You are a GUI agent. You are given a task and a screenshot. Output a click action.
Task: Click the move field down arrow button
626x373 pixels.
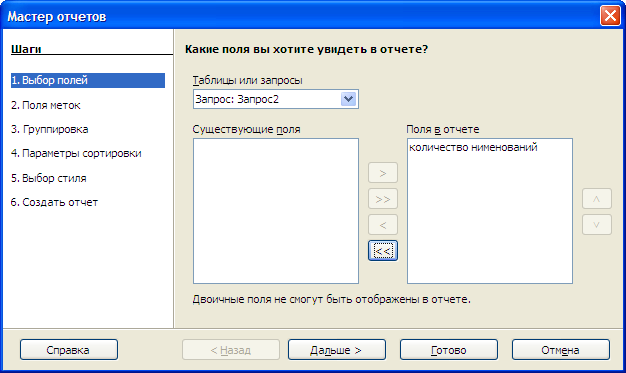point(596,225)
